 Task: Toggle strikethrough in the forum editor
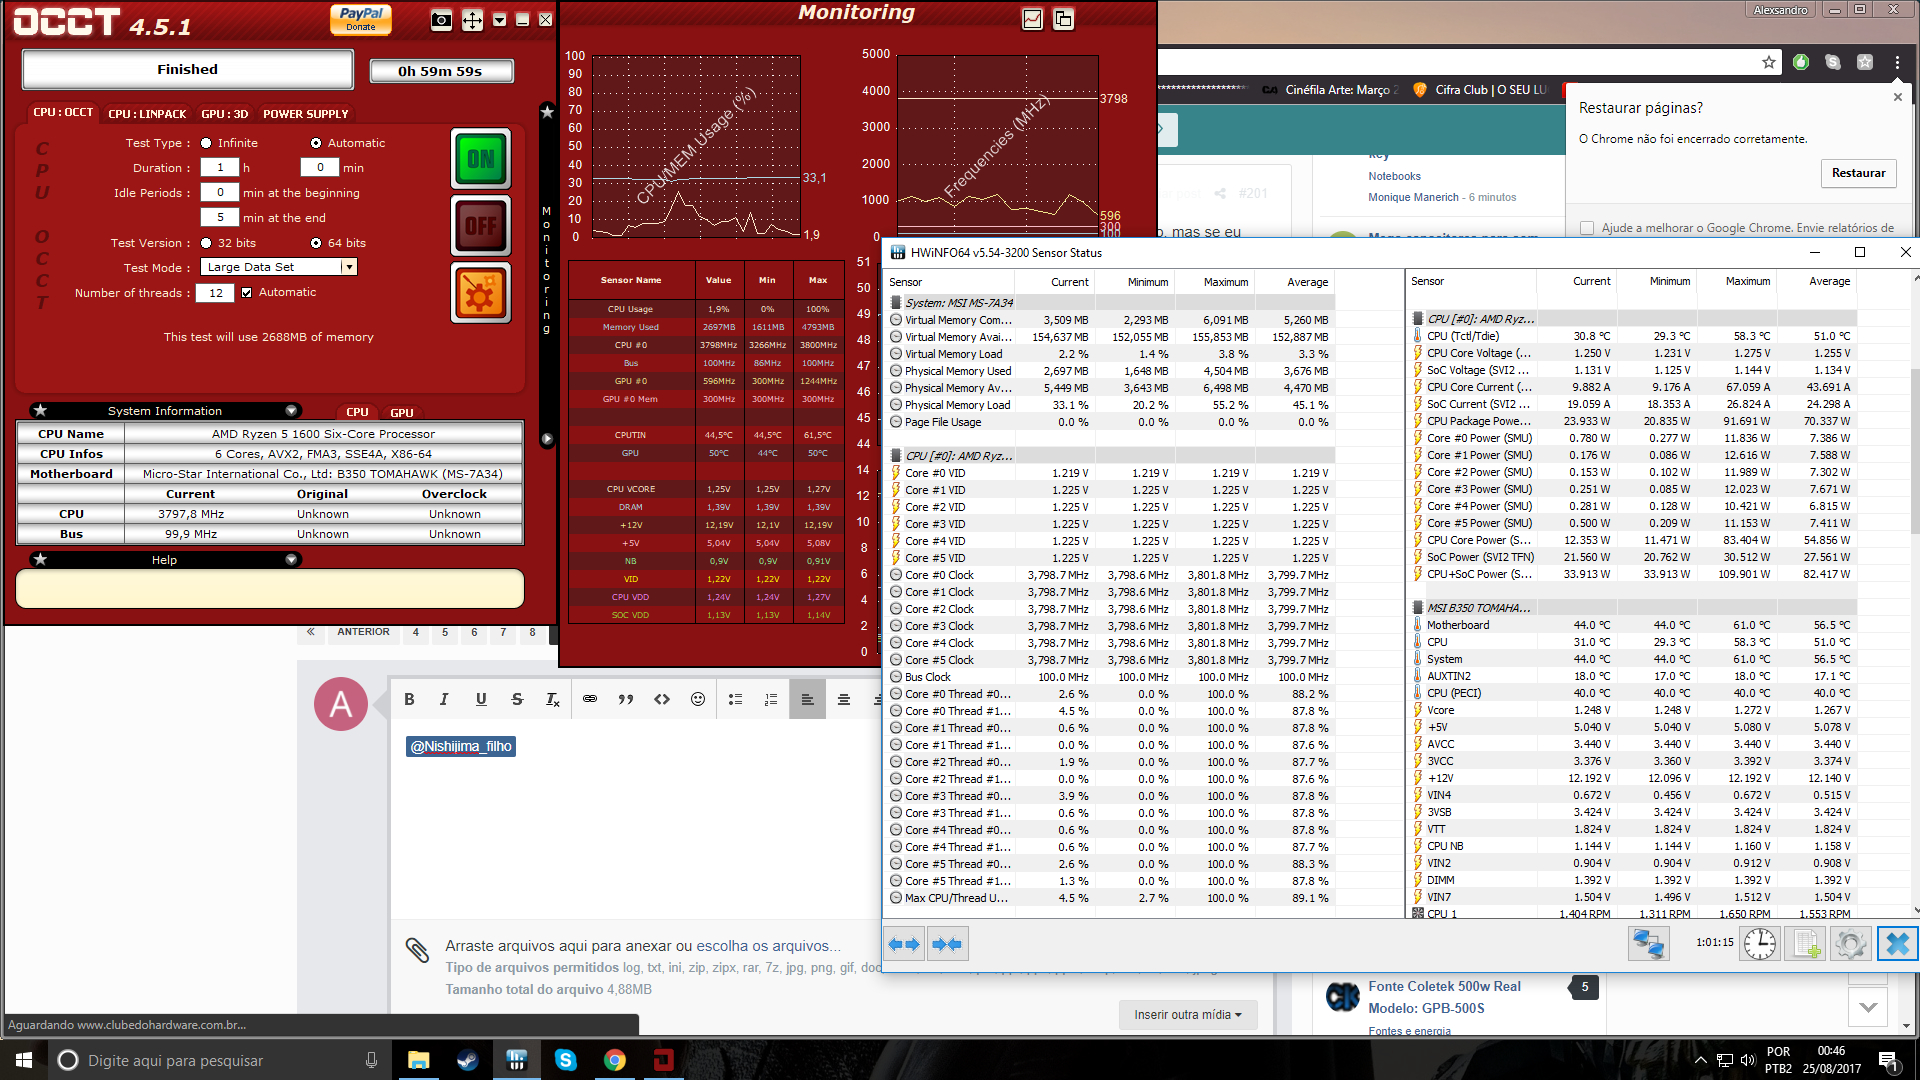coord(517,699)
